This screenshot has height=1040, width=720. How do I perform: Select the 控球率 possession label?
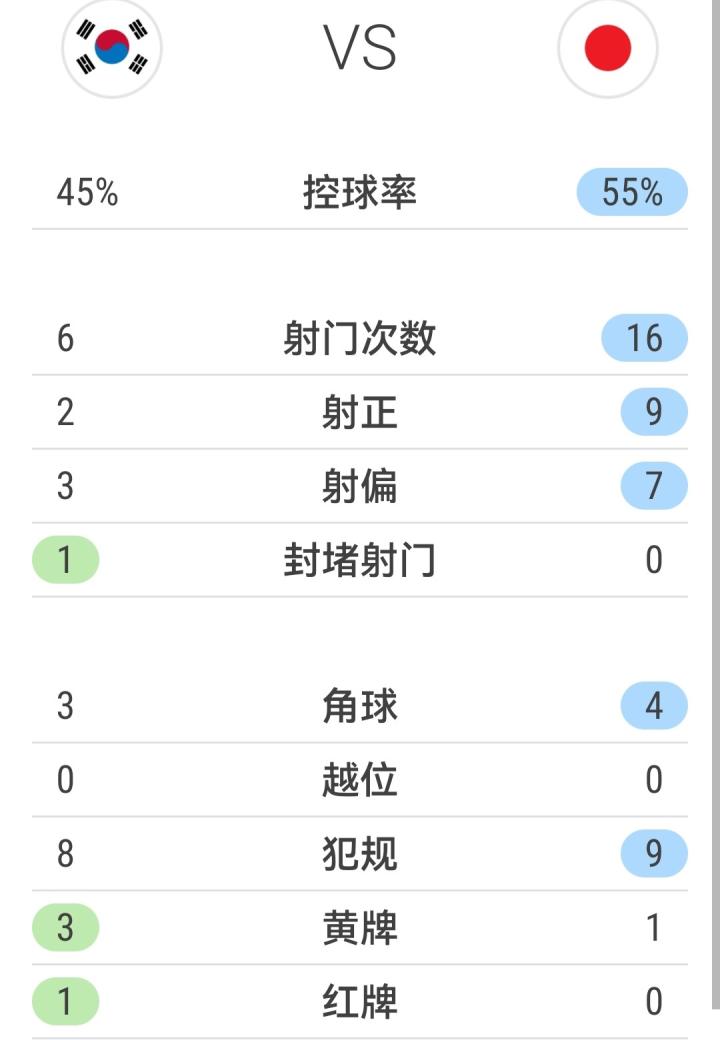pos(360,192)
